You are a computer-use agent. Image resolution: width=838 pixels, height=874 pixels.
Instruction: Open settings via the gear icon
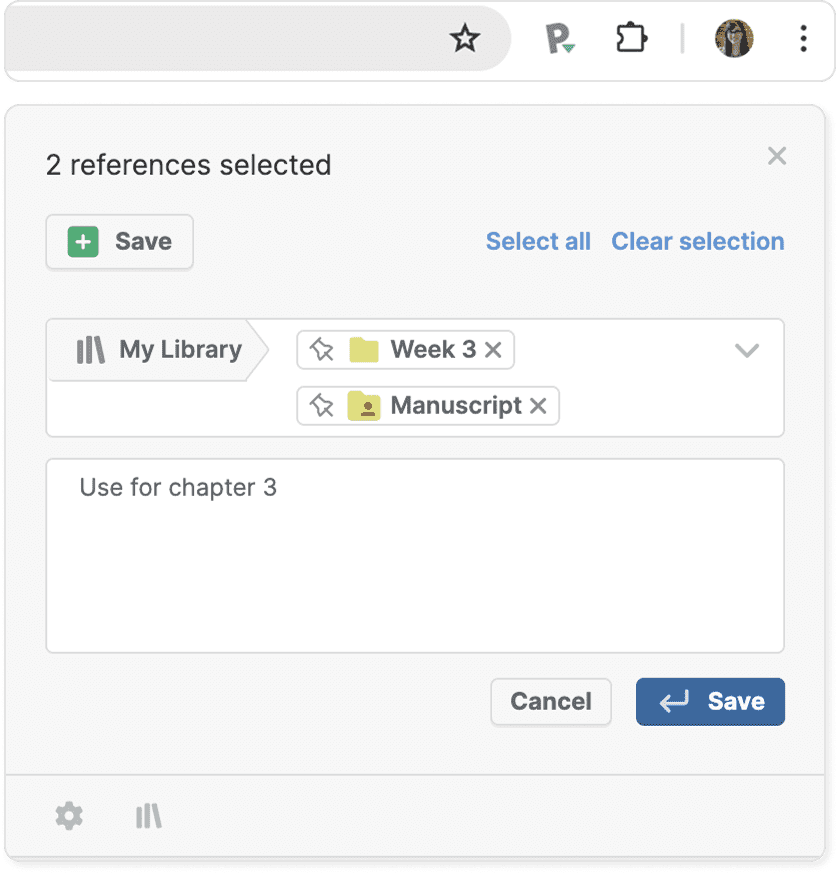click(x=69, y=816)
